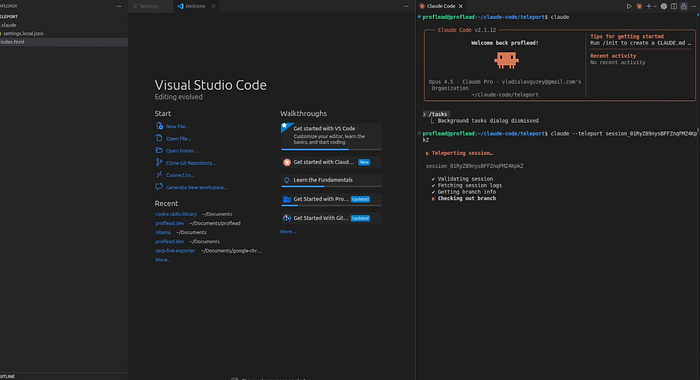Click 'Visual Studio Code' welcome heading
700x380 pixels.
coord(210,85)
